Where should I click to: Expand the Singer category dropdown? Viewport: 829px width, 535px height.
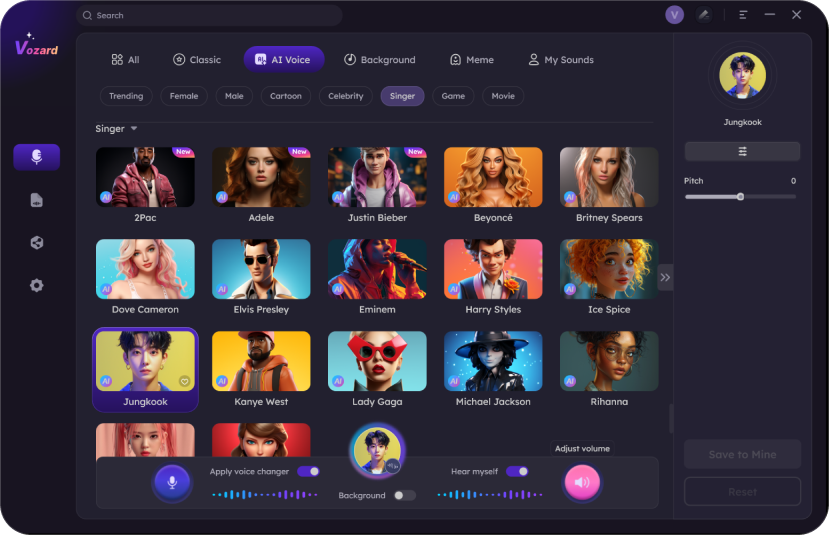[133, 129]
